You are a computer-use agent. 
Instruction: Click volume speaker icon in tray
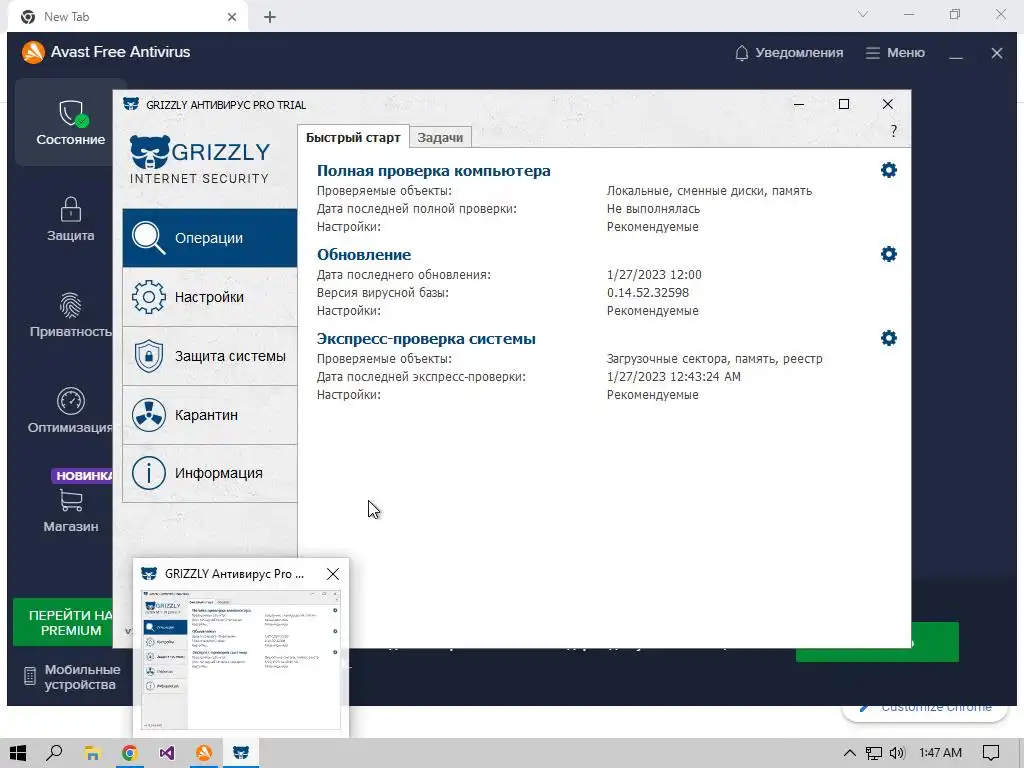click(897, 753)
